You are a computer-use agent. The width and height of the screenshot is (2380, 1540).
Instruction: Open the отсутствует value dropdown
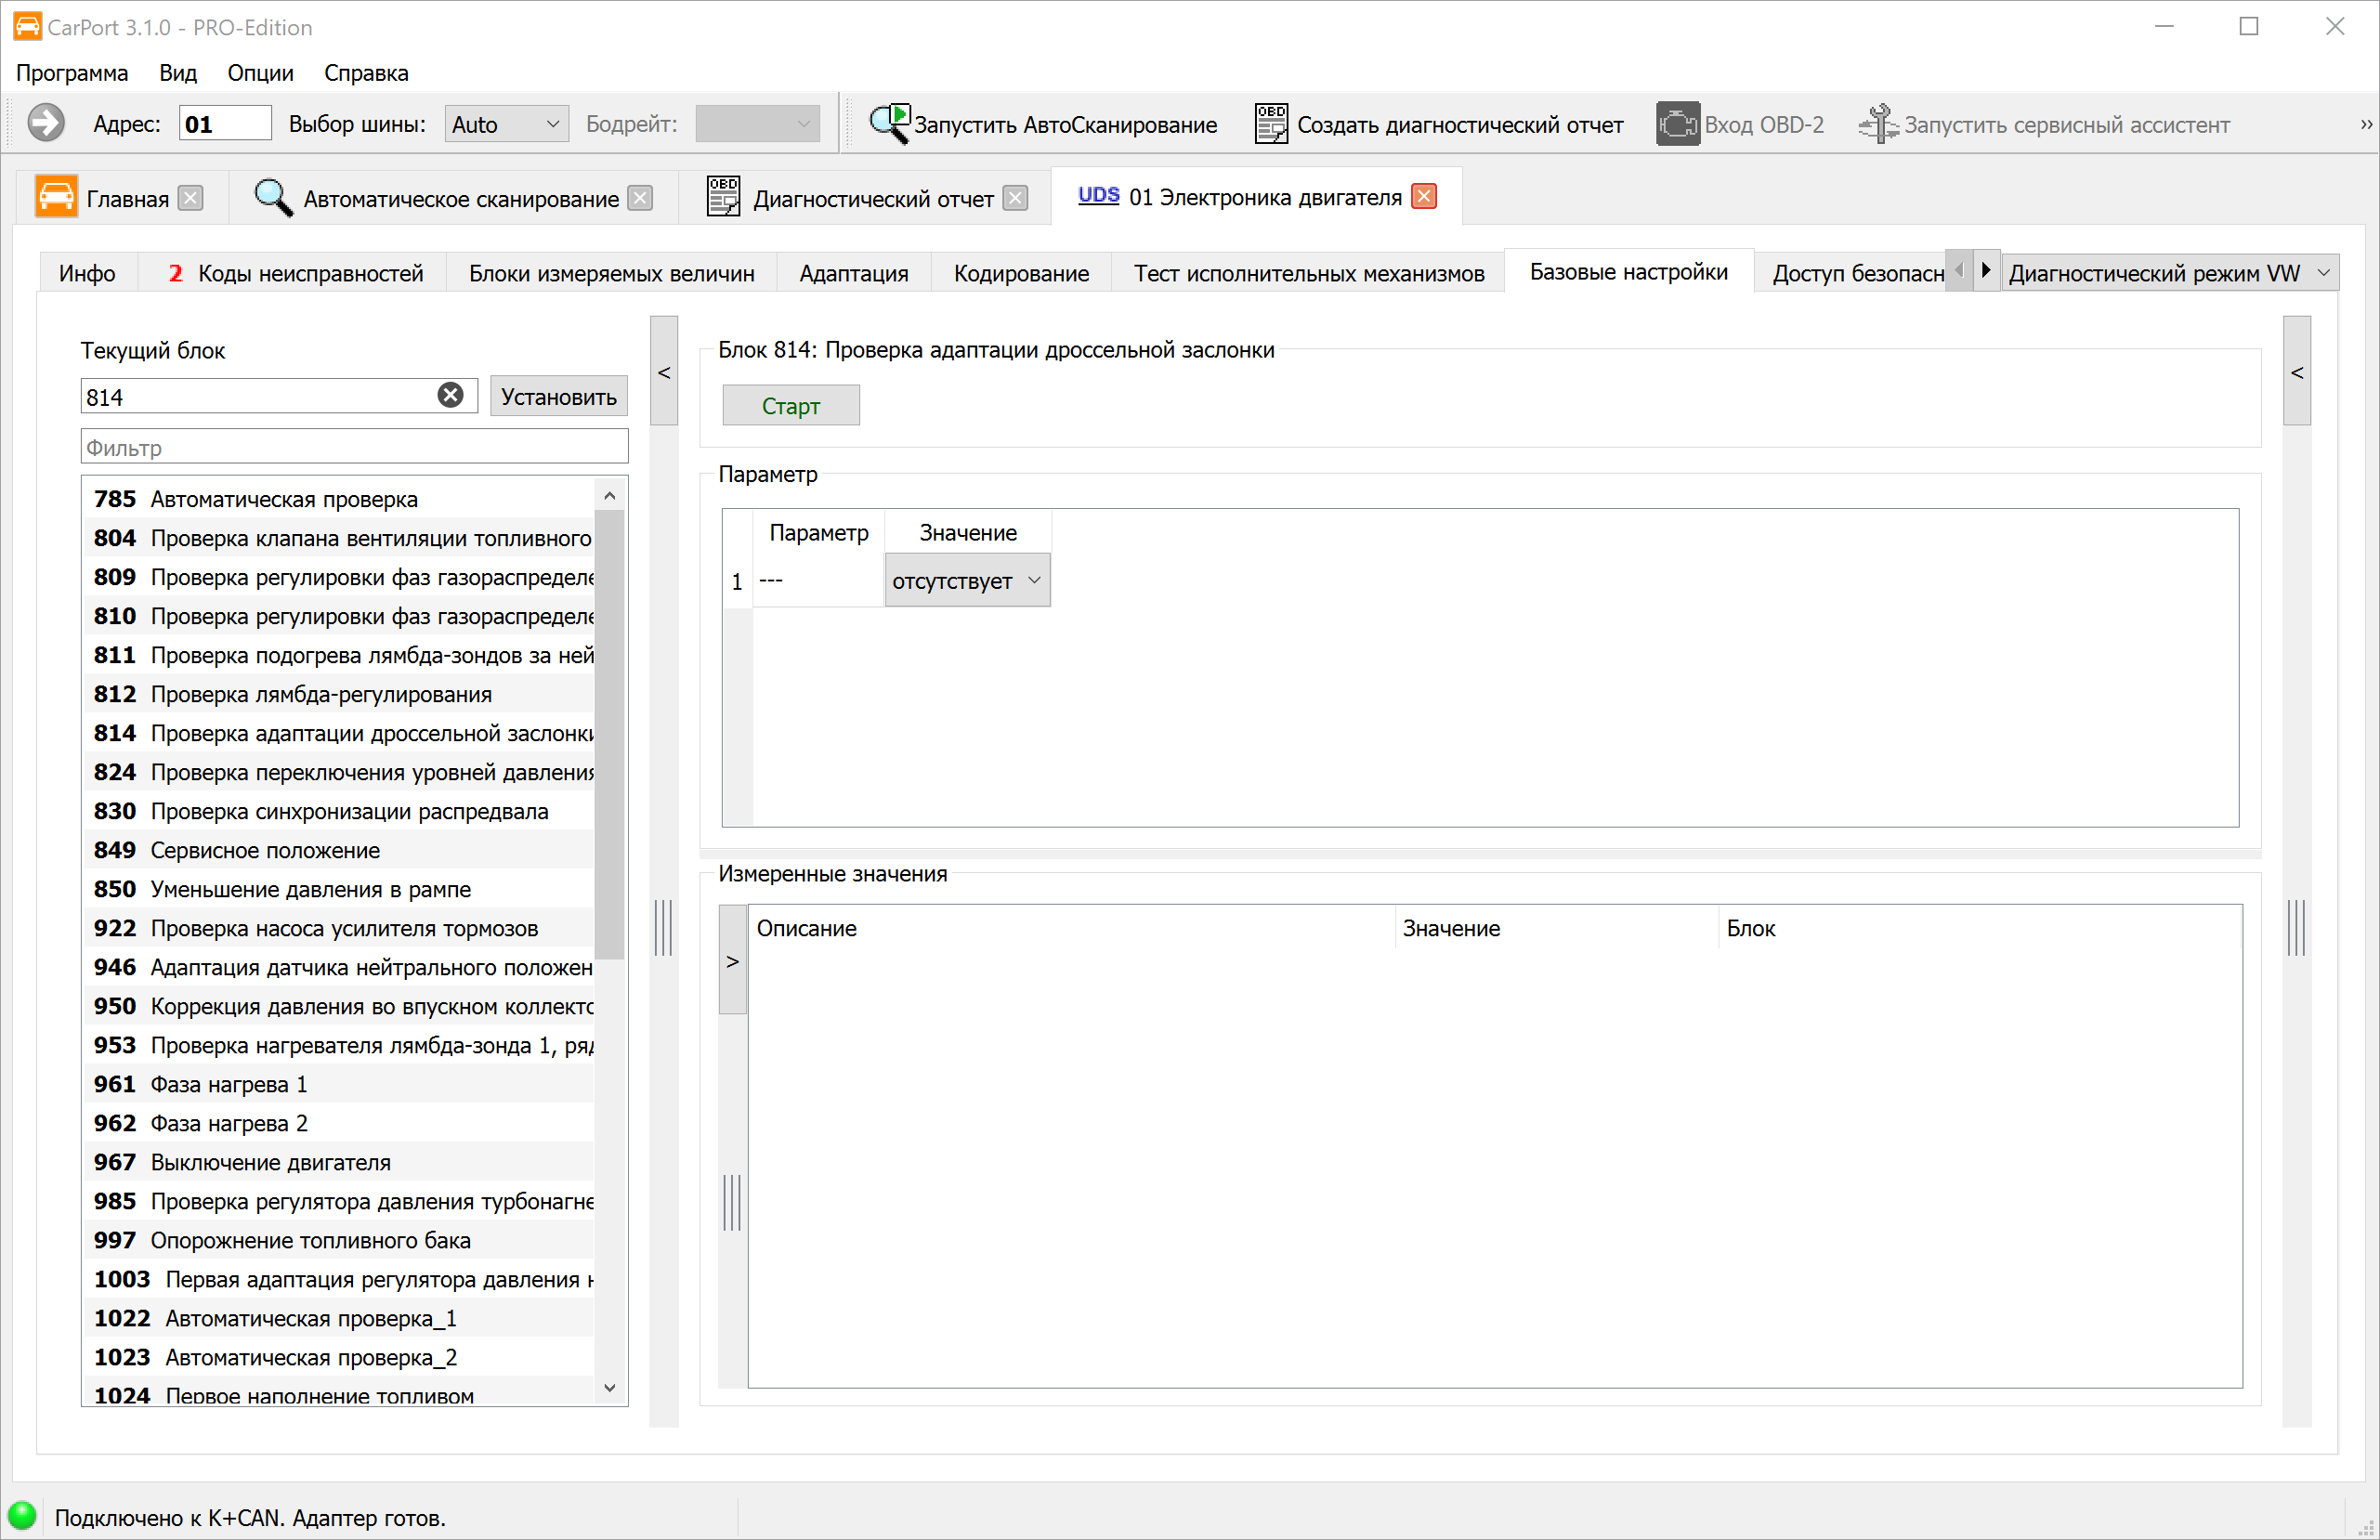[967, 581]
